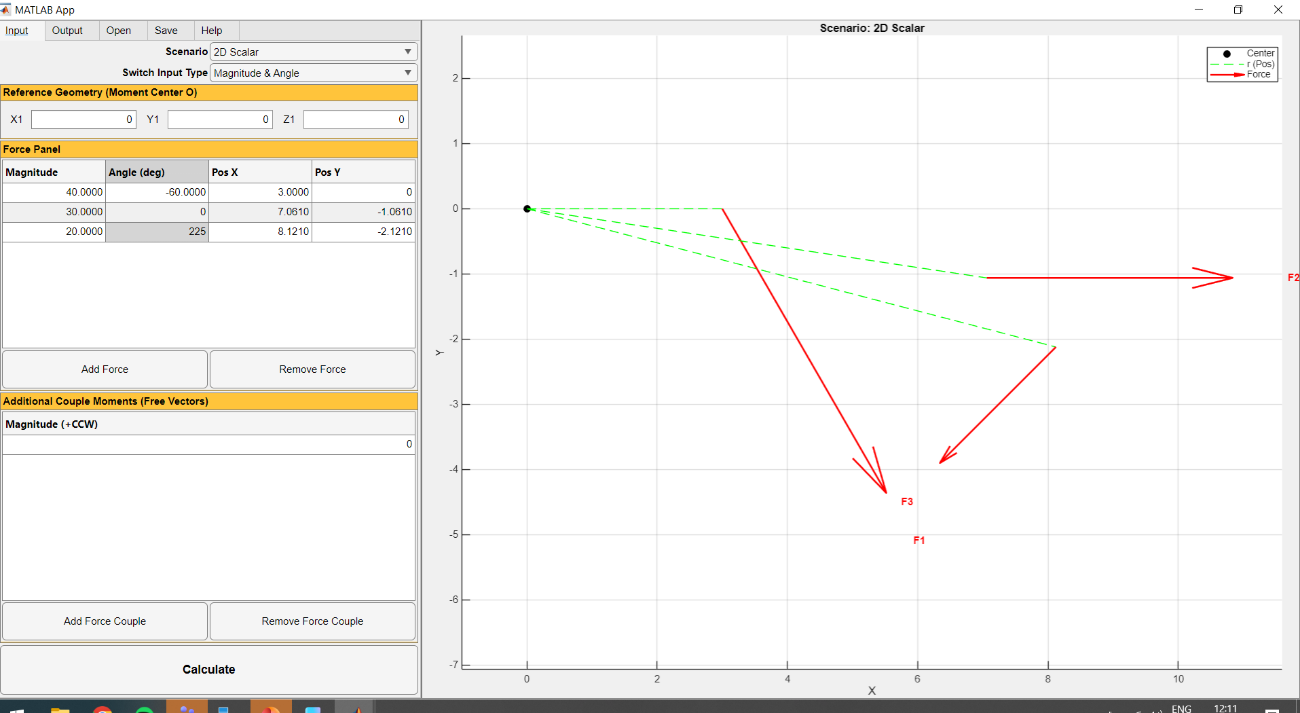Open the Open menu tab

tap(119, 30)
